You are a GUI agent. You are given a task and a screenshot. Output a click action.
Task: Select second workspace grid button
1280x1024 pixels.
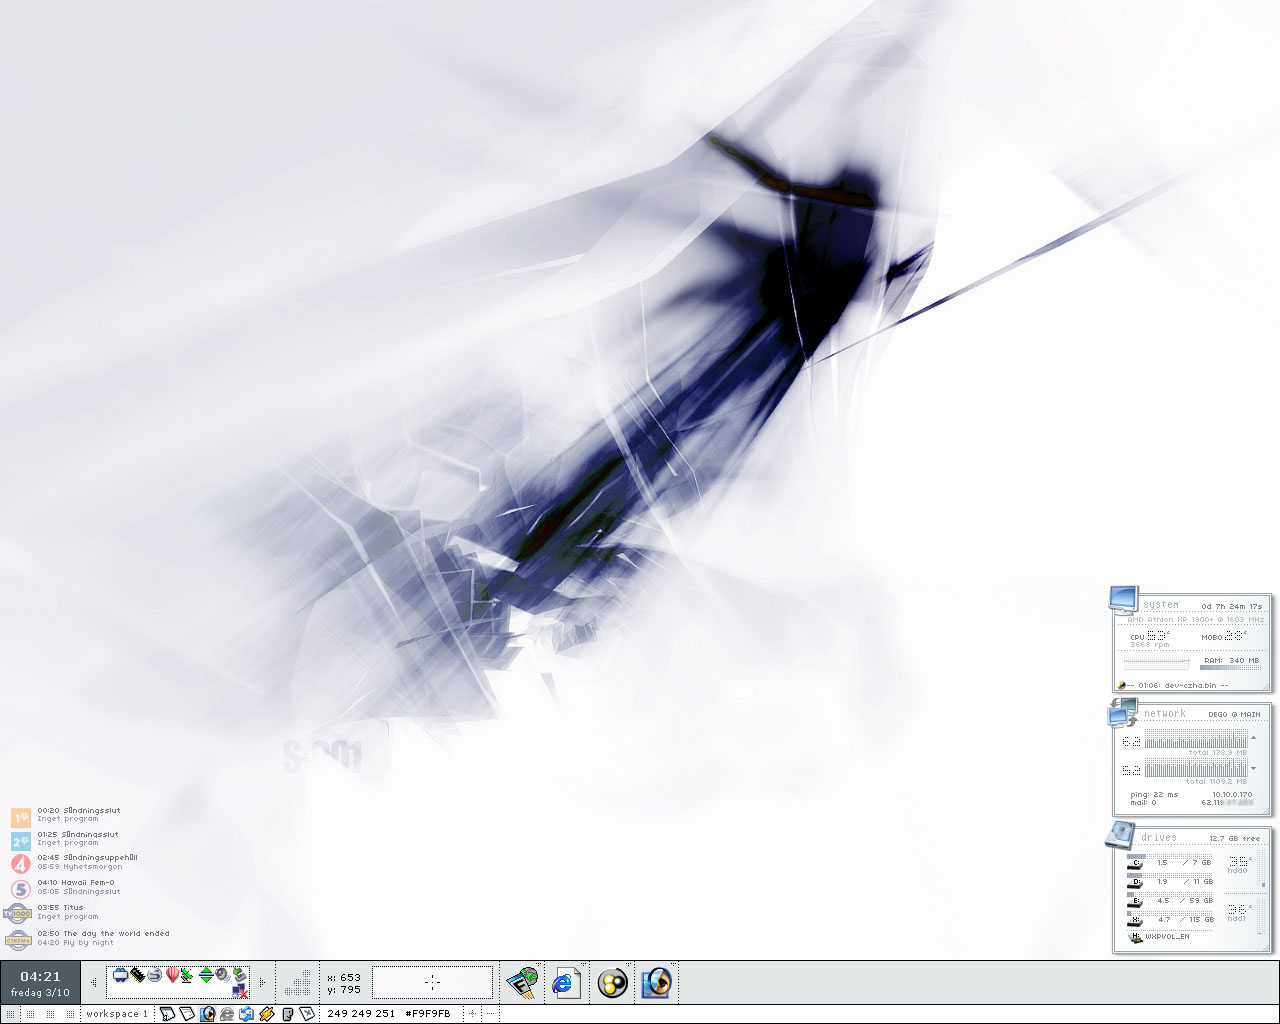pyautogui.click(x=30, y=1013)
